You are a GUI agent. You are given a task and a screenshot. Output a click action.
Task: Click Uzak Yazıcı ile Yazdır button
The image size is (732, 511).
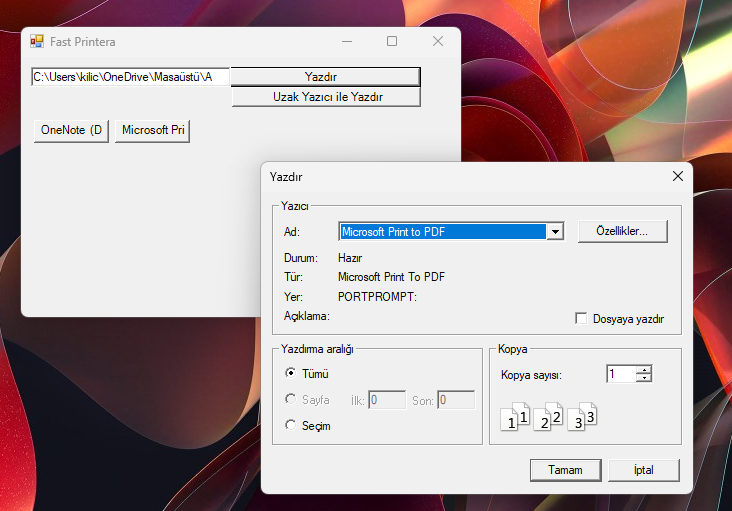tap(326, 97)
